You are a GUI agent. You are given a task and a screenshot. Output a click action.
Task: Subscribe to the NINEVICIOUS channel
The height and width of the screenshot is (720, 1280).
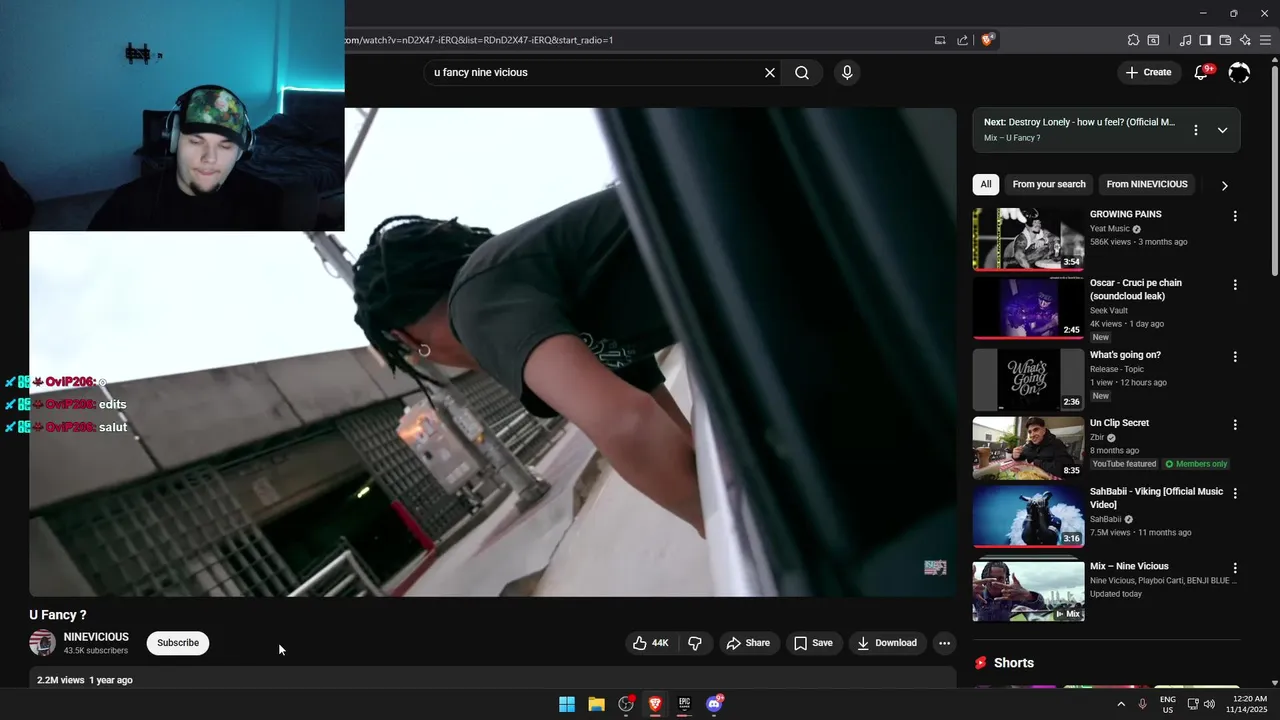(x=178, y=643)
